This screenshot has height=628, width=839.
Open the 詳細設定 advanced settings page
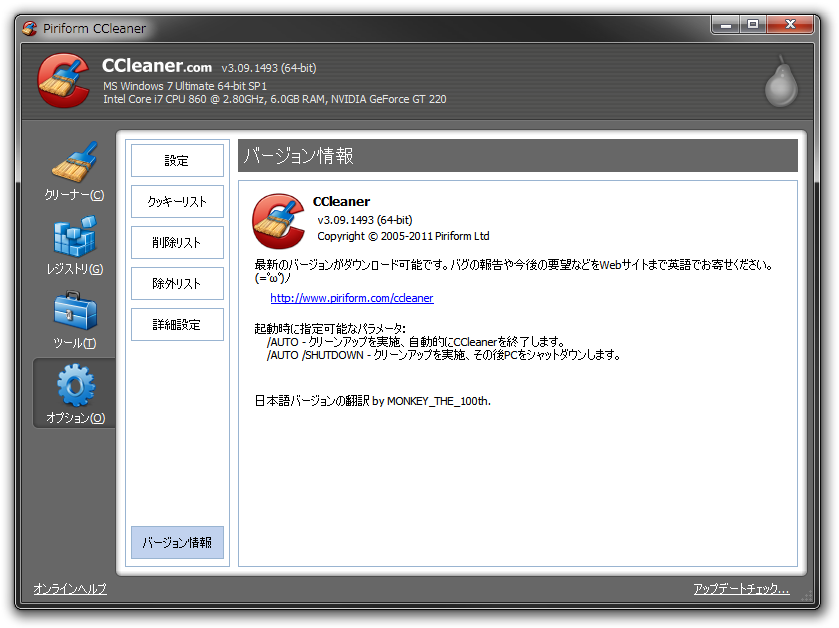(x=177, y=325)
